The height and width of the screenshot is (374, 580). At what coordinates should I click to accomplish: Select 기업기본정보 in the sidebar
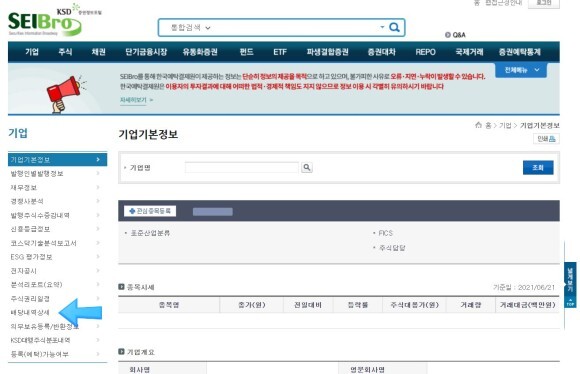tap(57, 159)
